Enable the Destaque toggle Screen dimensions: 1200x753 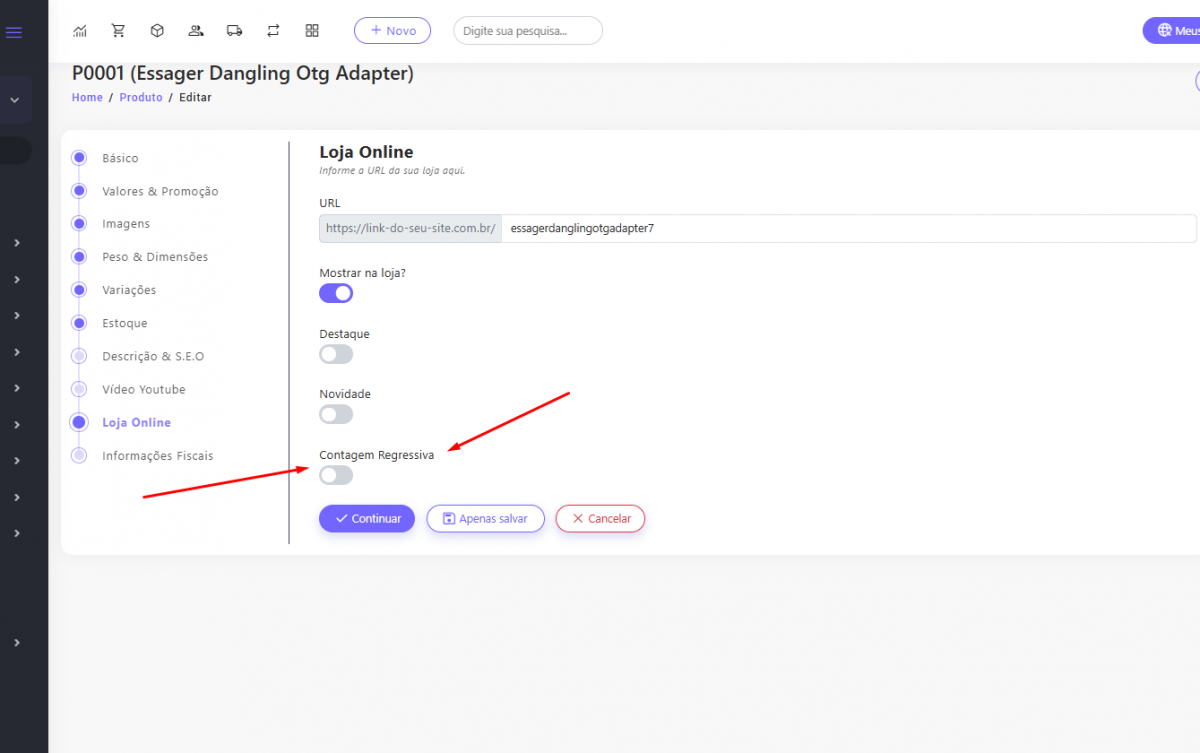(x=336, y=354)
